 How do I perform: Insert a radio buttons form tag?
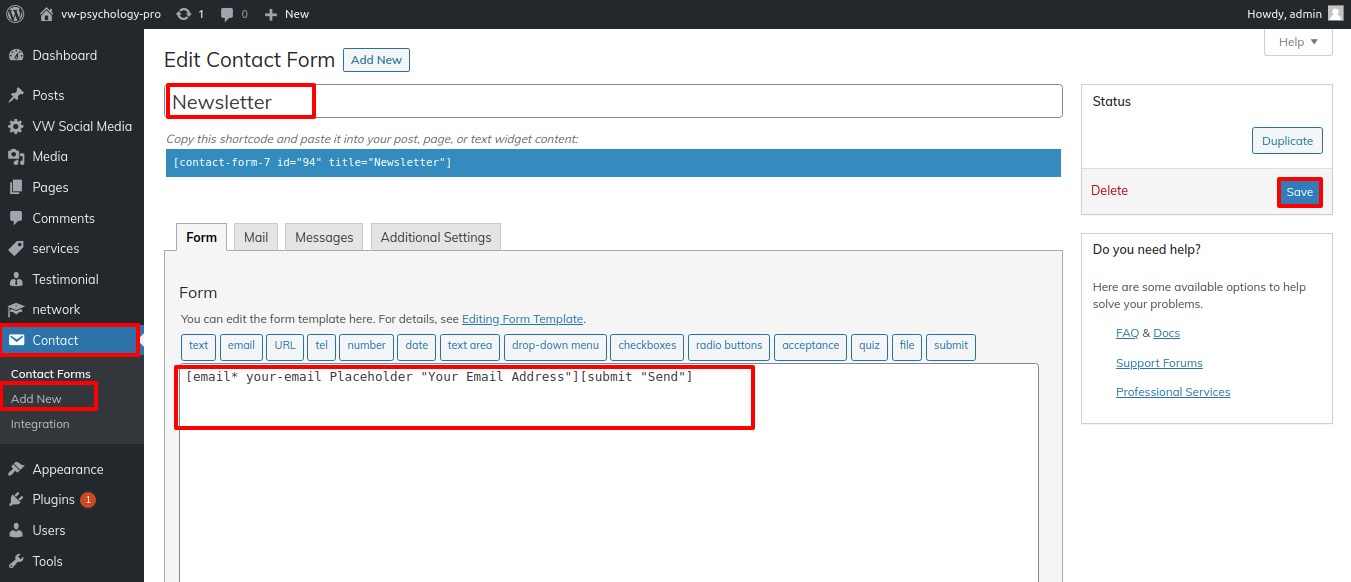(729, 346)
